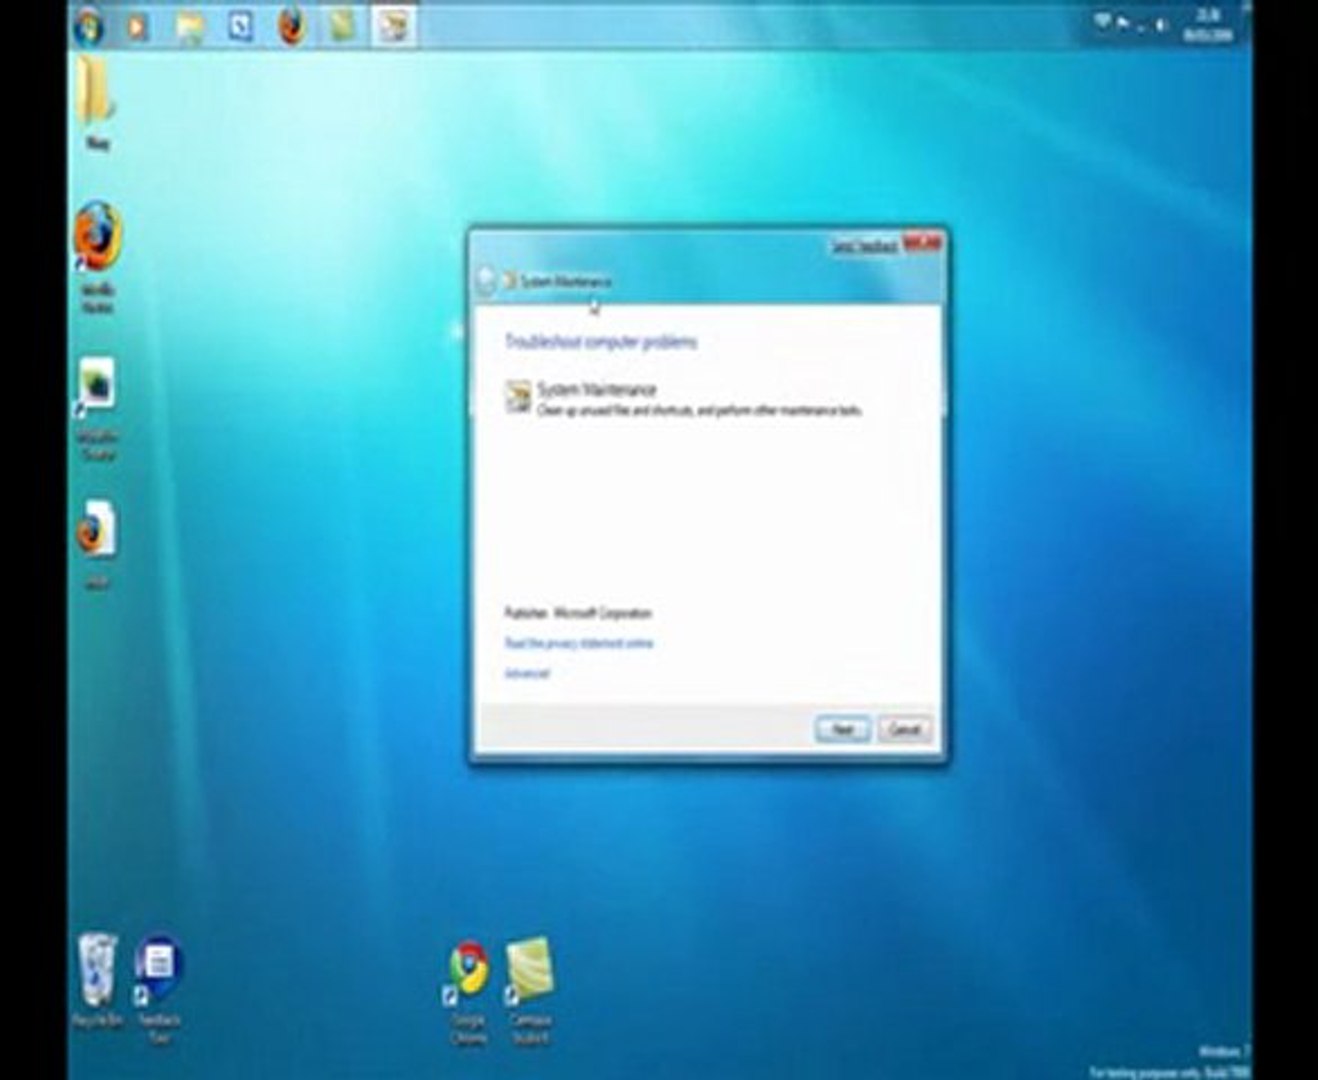
Task: Click the Cancel button
Action: click(x=904, y=729)
